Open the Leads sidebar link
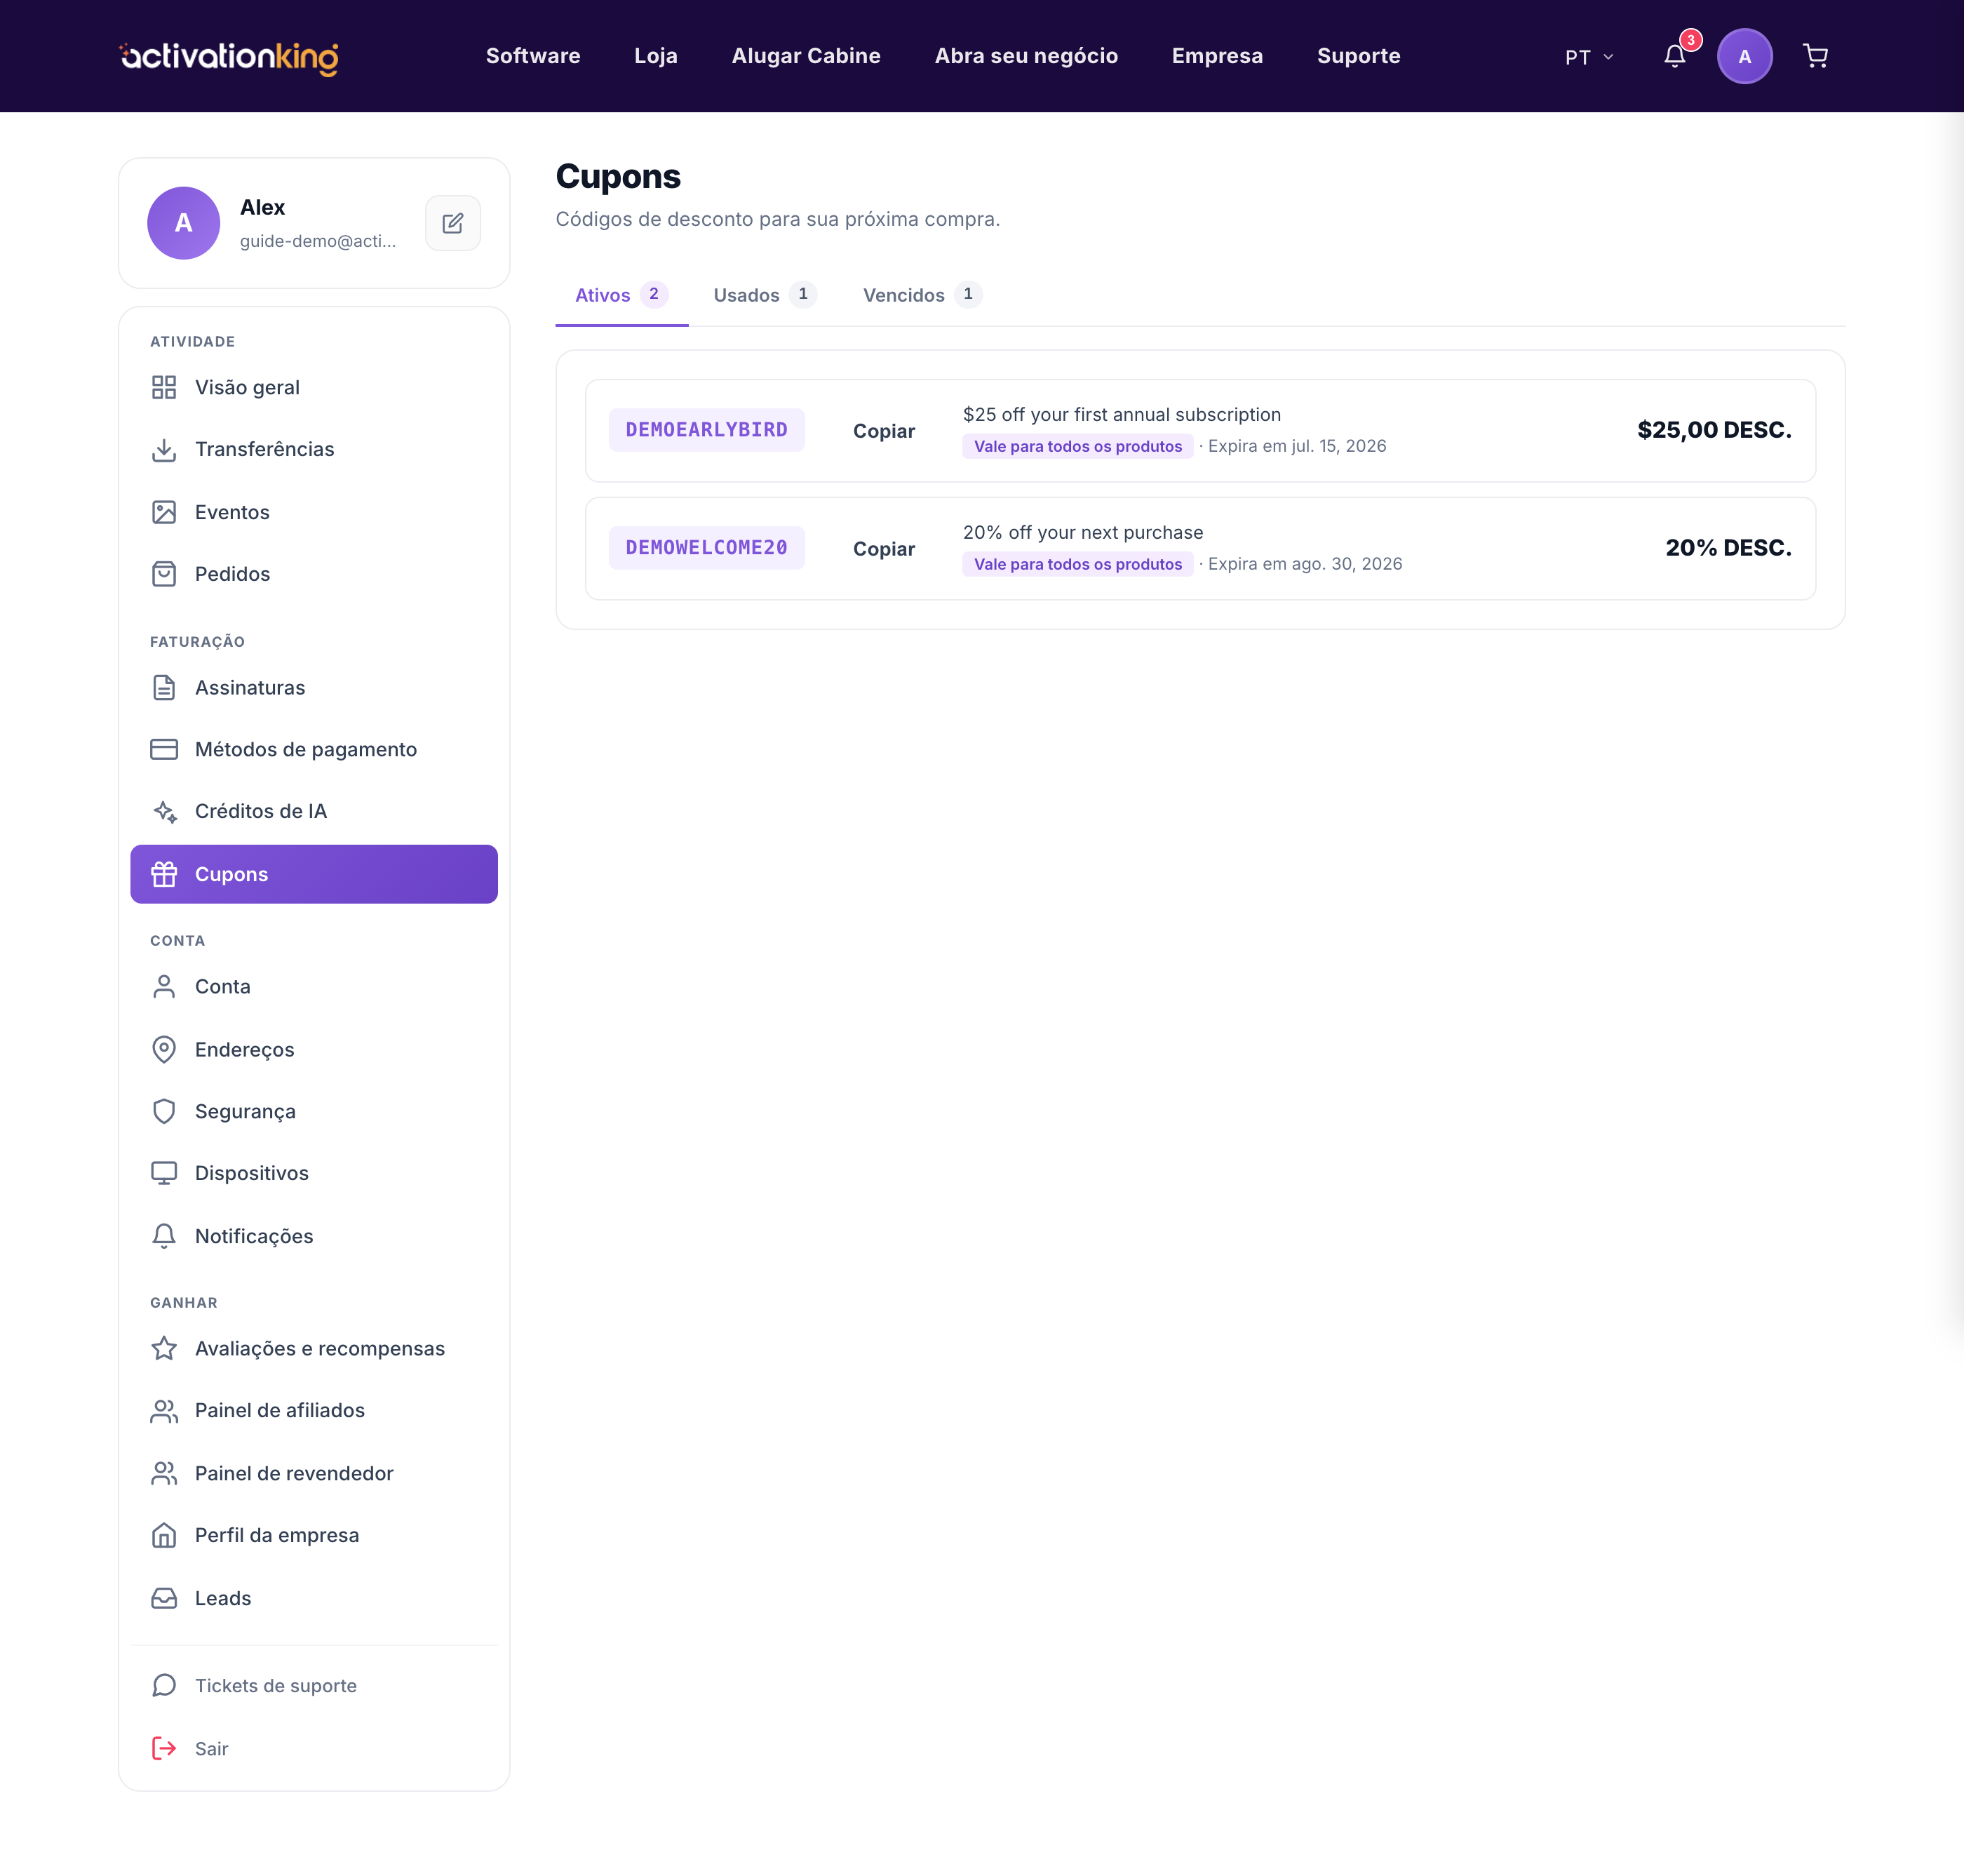This screenshot has height=1876, width=1964. [x=314, y=1598]
